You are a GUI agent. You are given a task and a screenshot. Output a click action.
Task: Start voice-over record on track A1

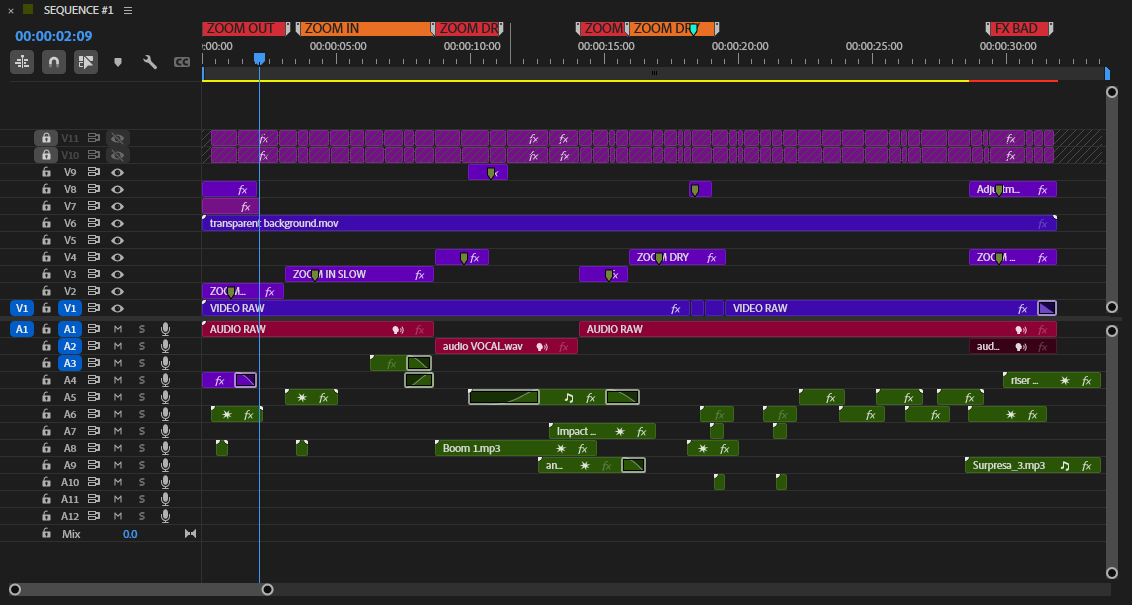pyautogui.click(x=165, y=329)
